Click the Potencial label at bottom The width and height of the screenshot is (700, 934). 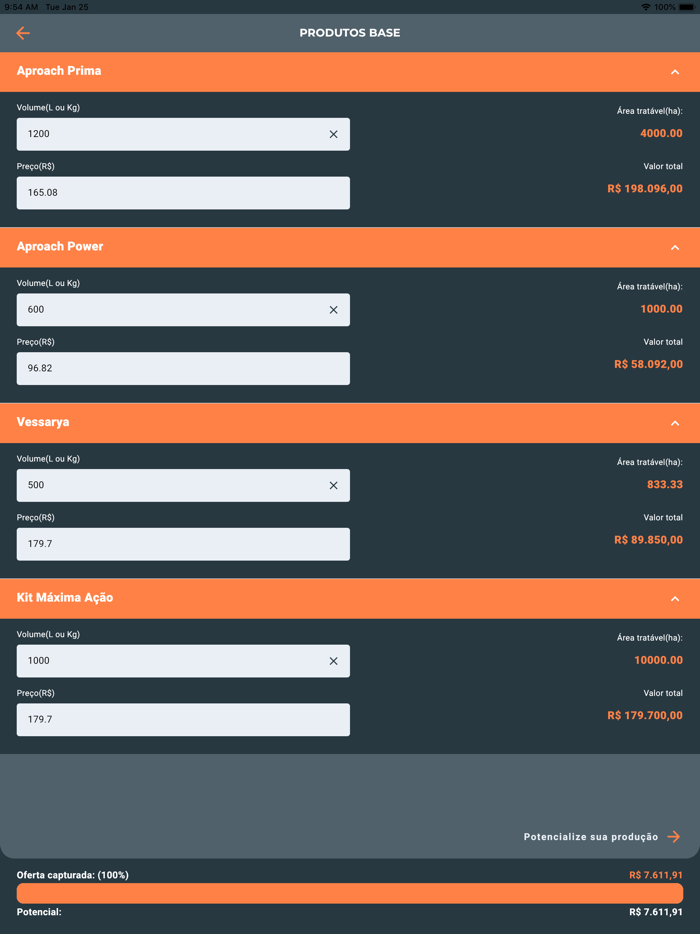39,912
